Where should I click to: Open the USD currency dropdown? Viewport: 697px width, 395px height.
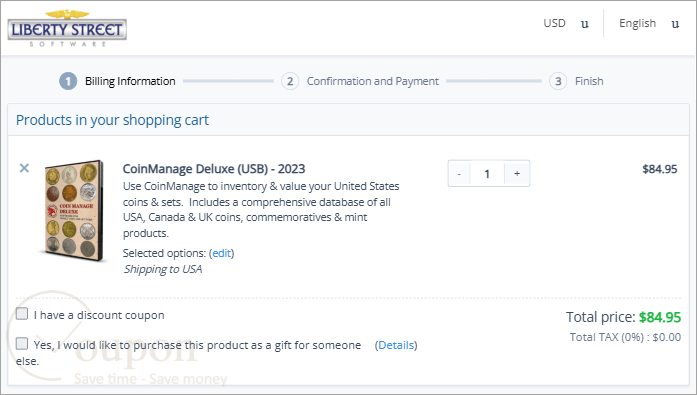point(566,24)
